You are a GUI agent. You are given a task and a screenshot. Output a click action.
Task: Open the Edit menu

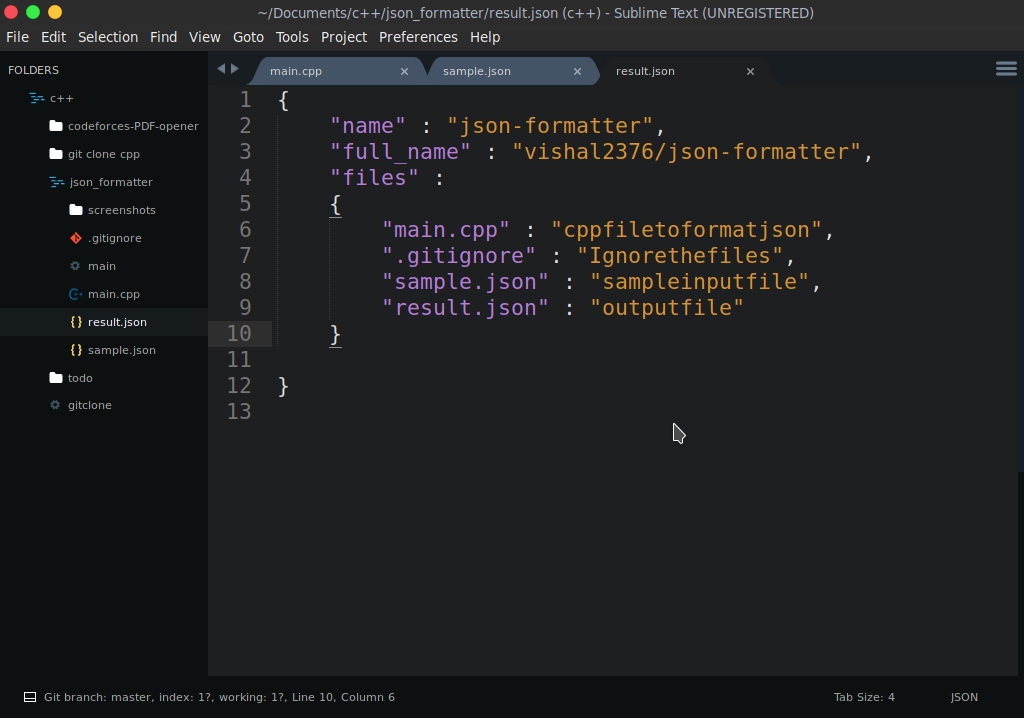(54, 37)
